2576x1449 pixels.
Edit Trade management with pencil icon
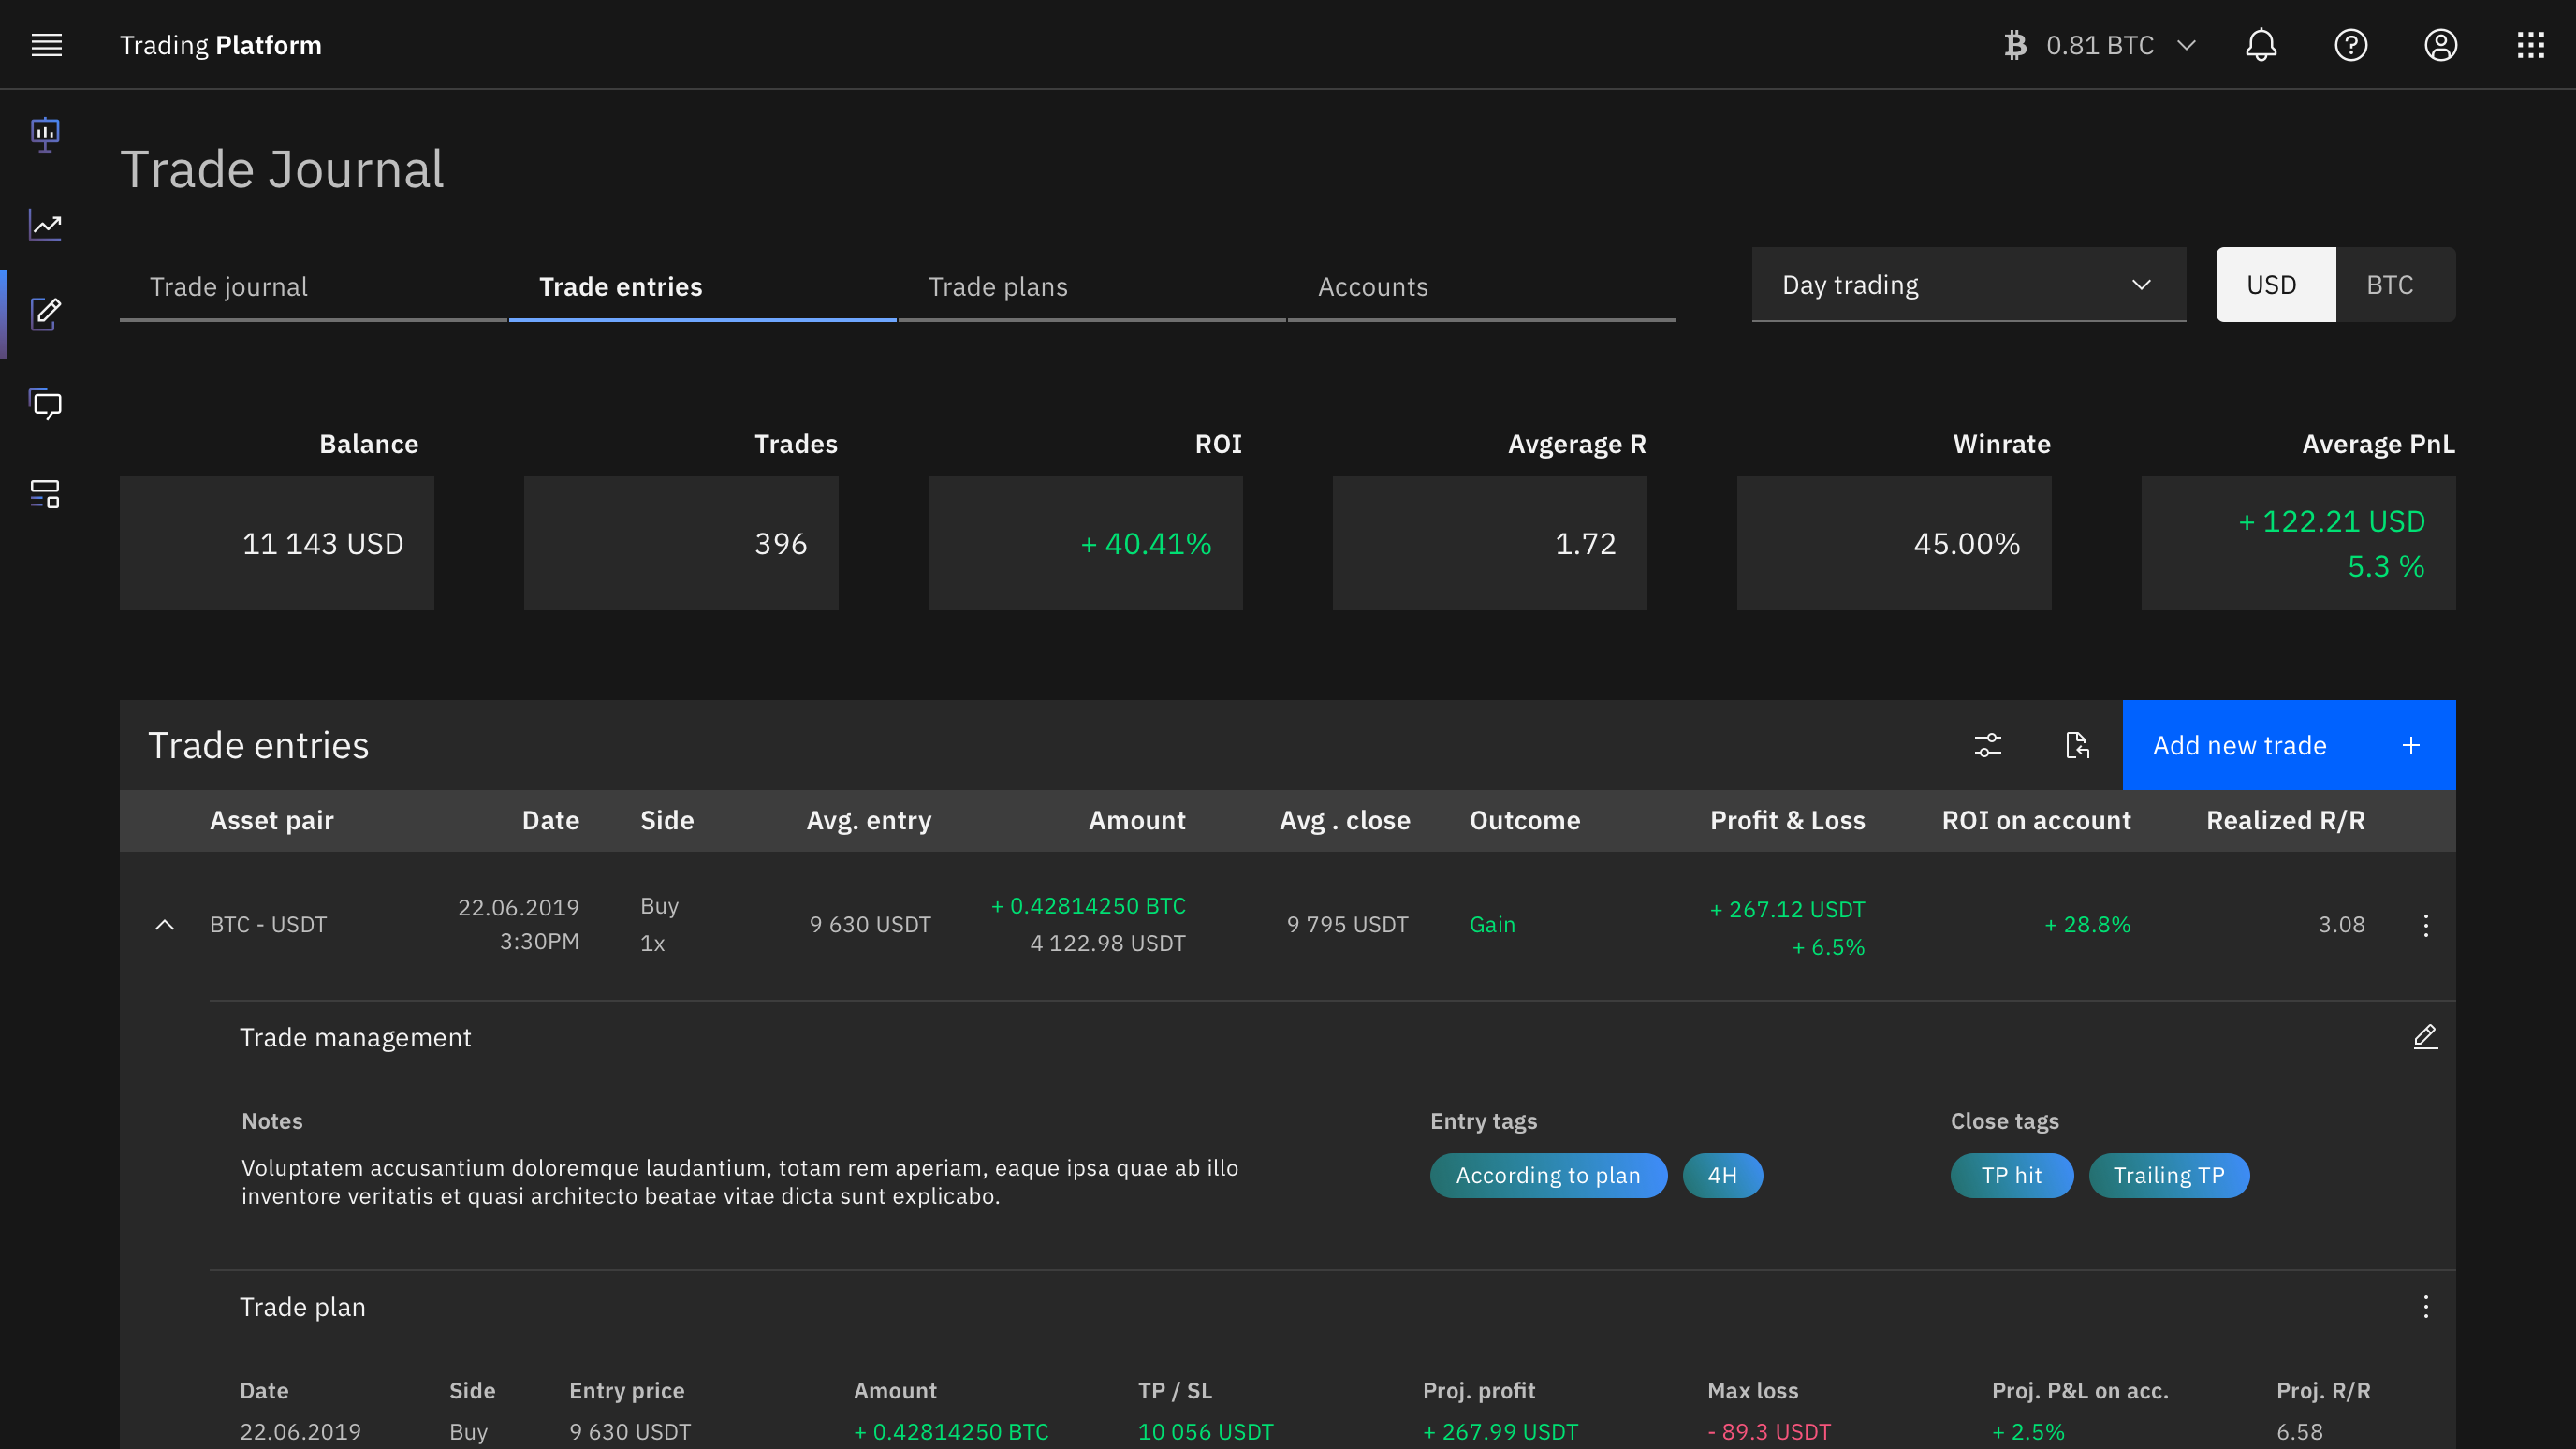pyautogui.click(x=2425, y=1037)
